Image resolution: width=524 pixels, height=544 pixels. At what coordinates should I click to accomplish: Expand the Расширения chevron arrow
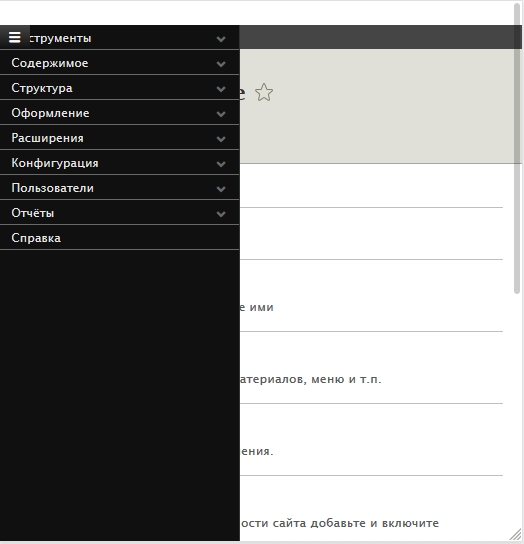221,138
